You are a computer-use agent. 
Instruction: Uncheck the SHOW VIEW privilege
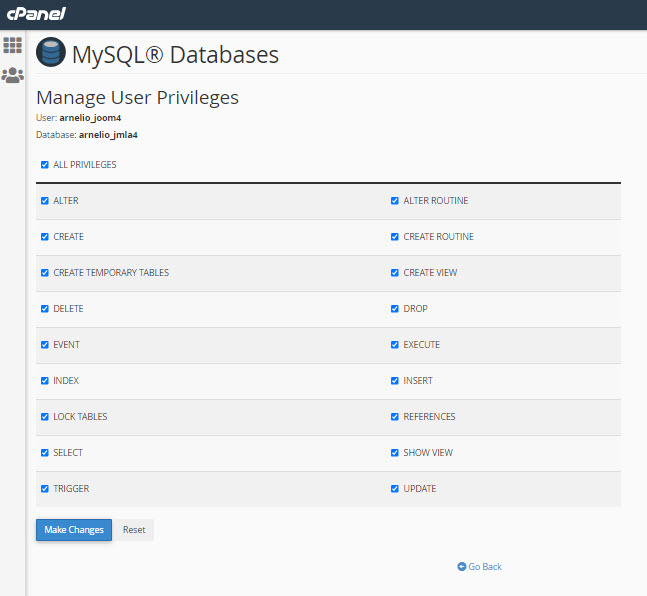pyautogui.click(x=395, y=453)
